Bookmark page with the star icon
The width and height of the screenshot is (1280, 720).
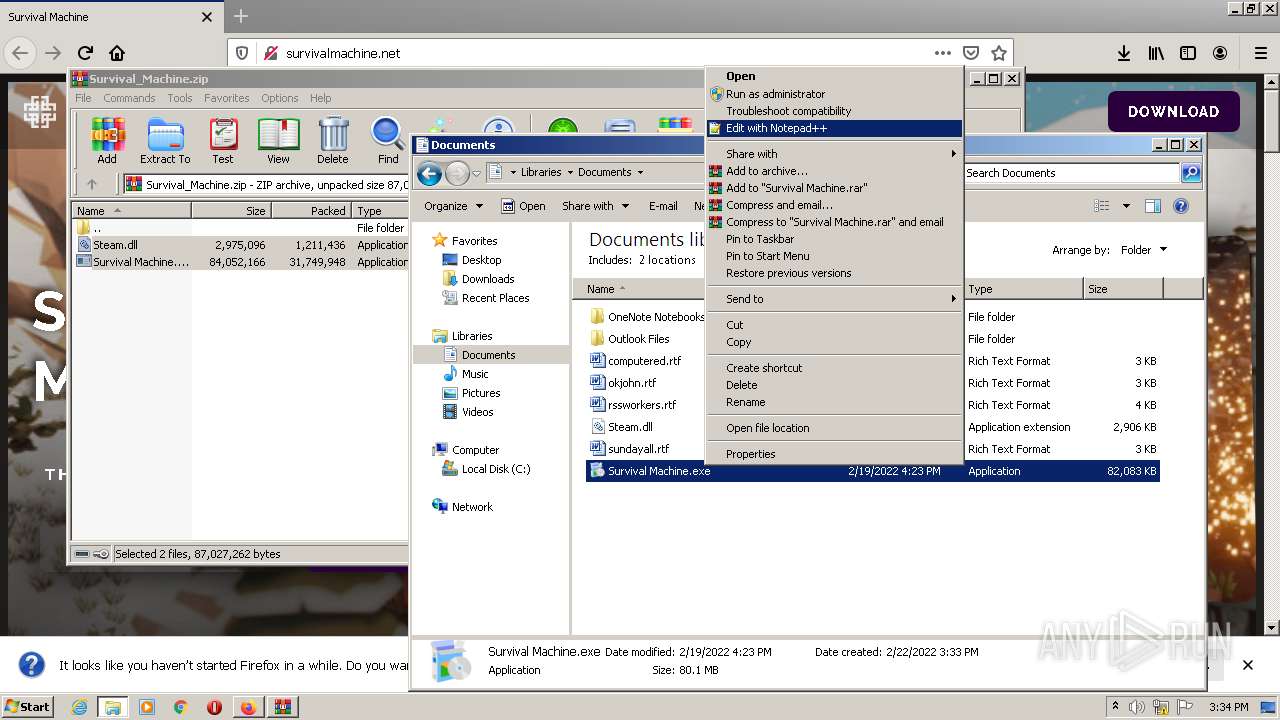998,53
